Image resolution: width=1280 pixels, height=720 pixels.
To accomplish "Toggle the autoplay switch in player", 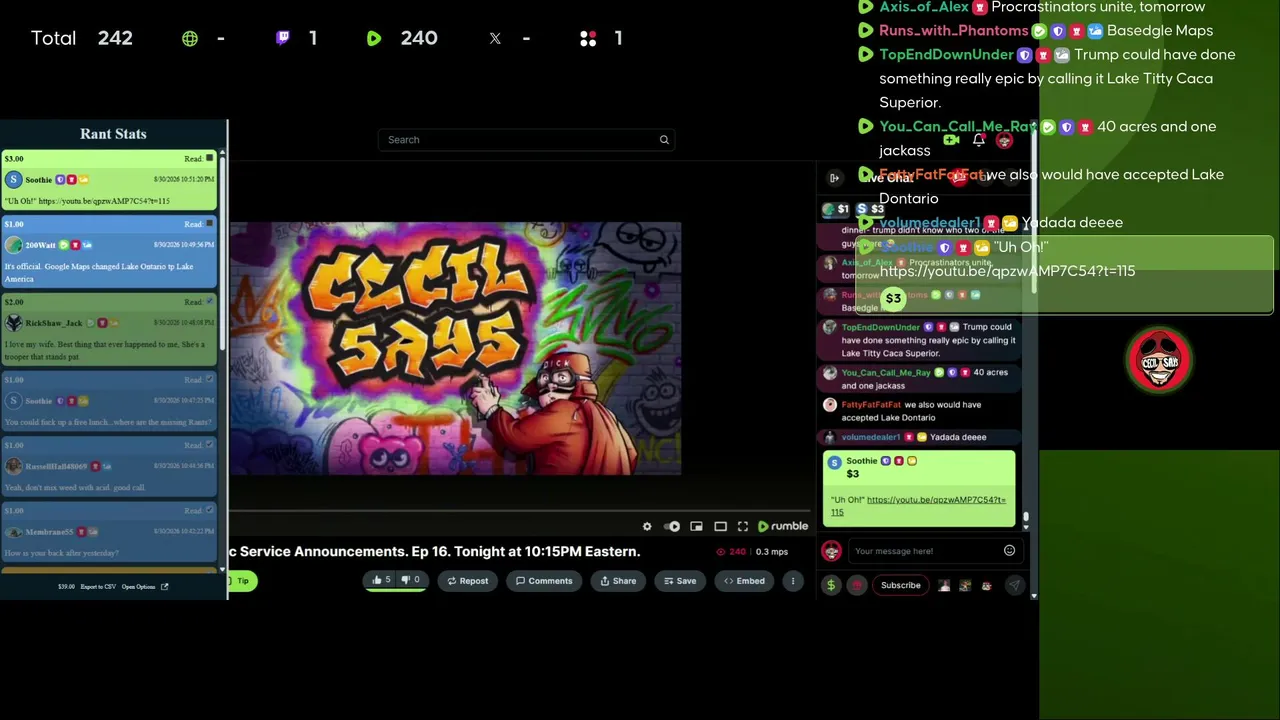I will [x=672, y=526].
